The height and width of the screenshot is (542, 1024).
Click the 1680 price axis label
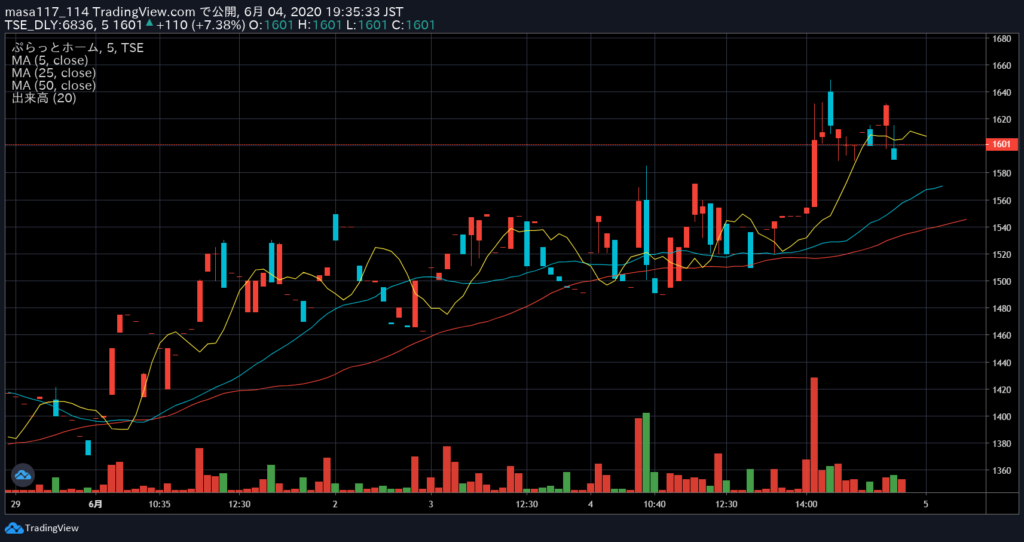tap(1002, 39)
